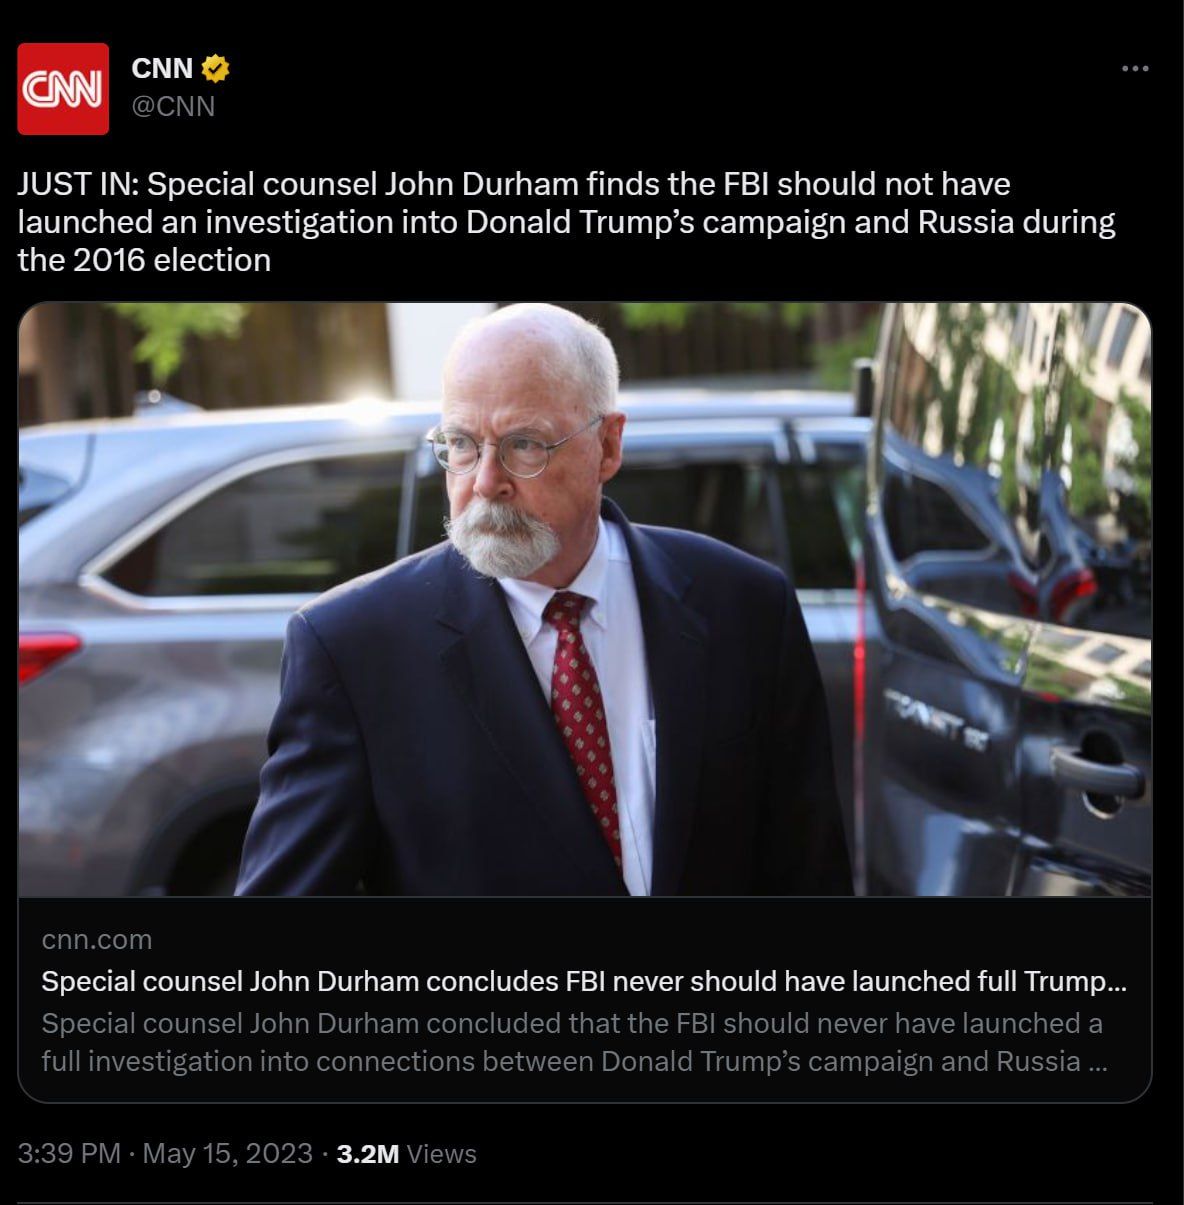Click the 3:39 PM timestamp
Viewport: 1184px width, 1205px height.
(69, 1153)
